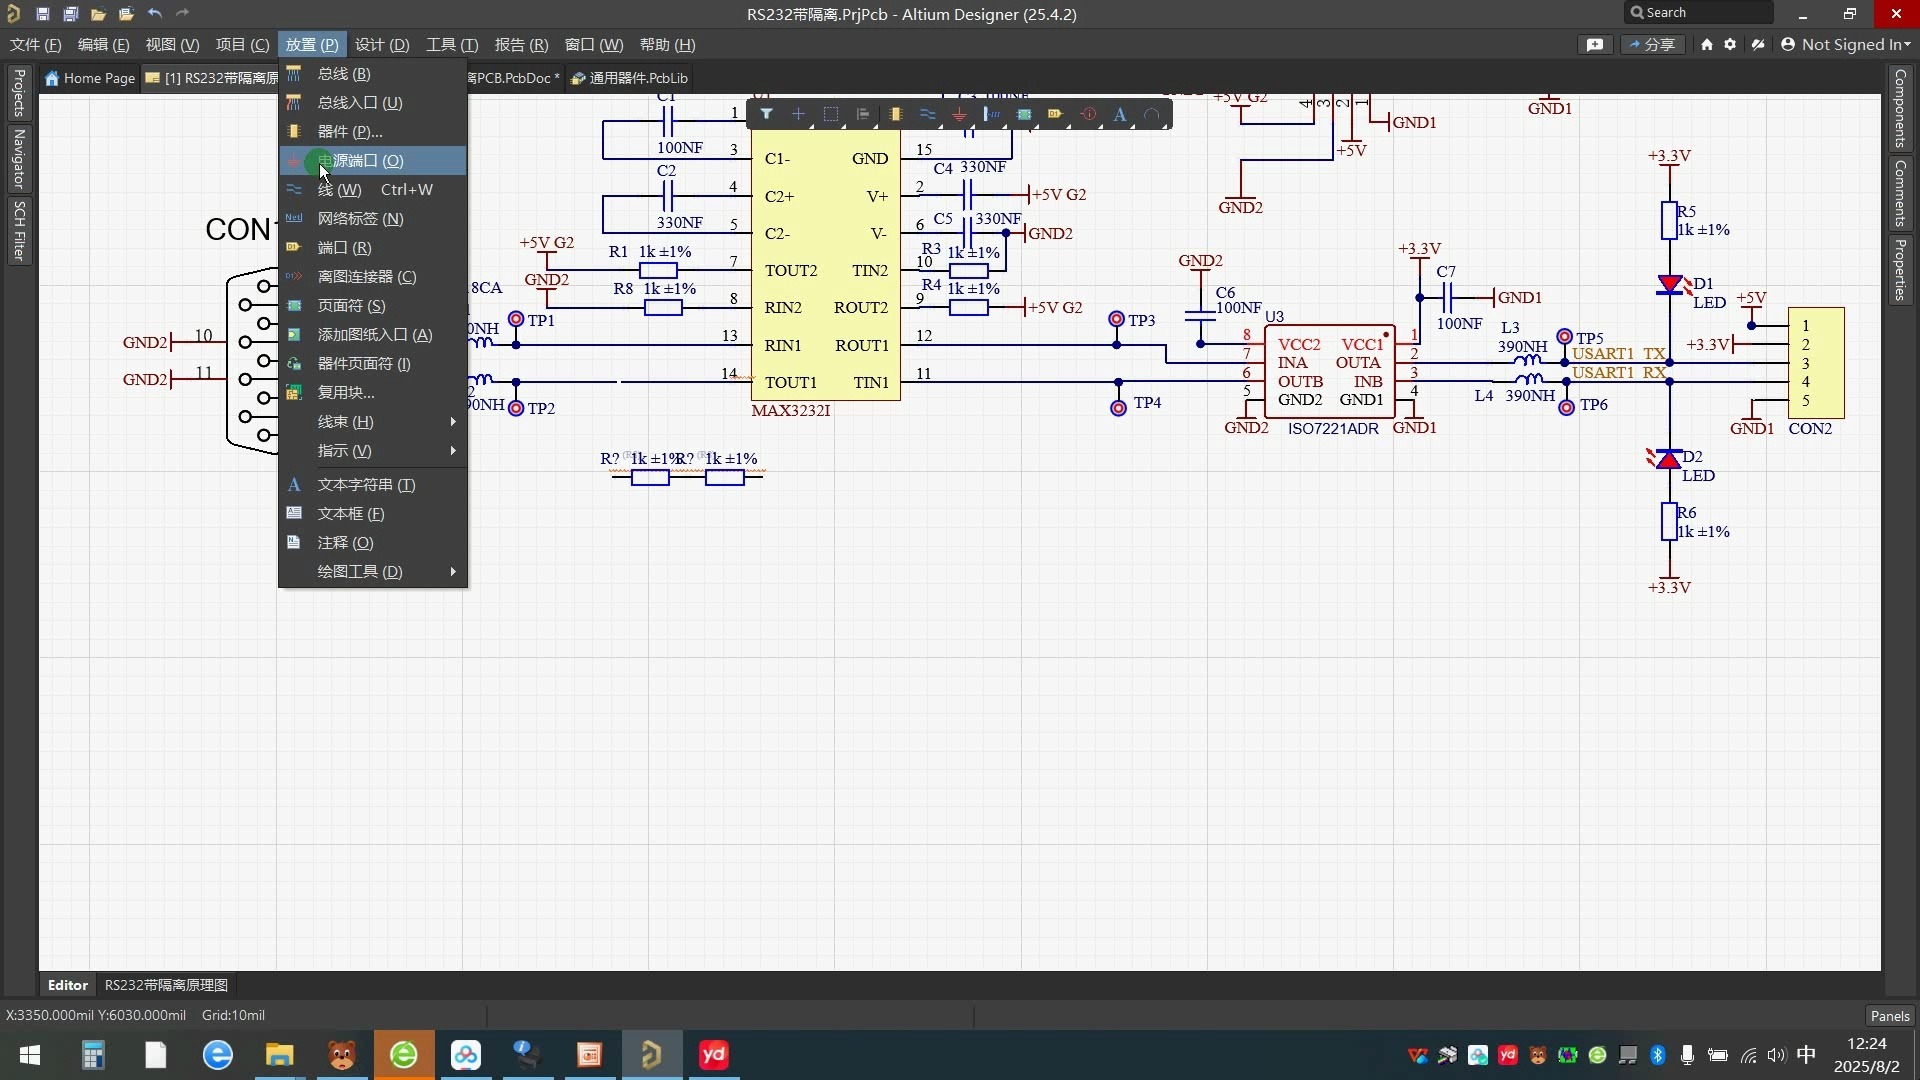Switch to the Home Page tab

(90, 78)
